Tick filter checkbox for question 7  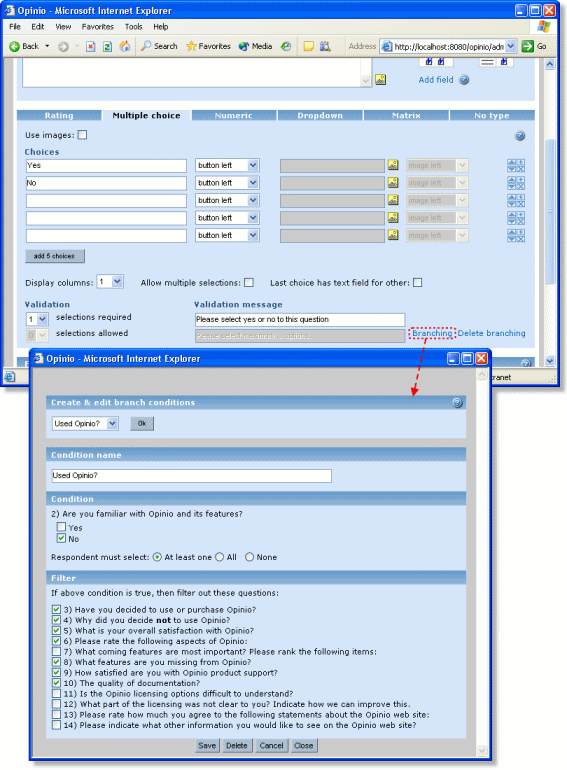tap(56, 652)
